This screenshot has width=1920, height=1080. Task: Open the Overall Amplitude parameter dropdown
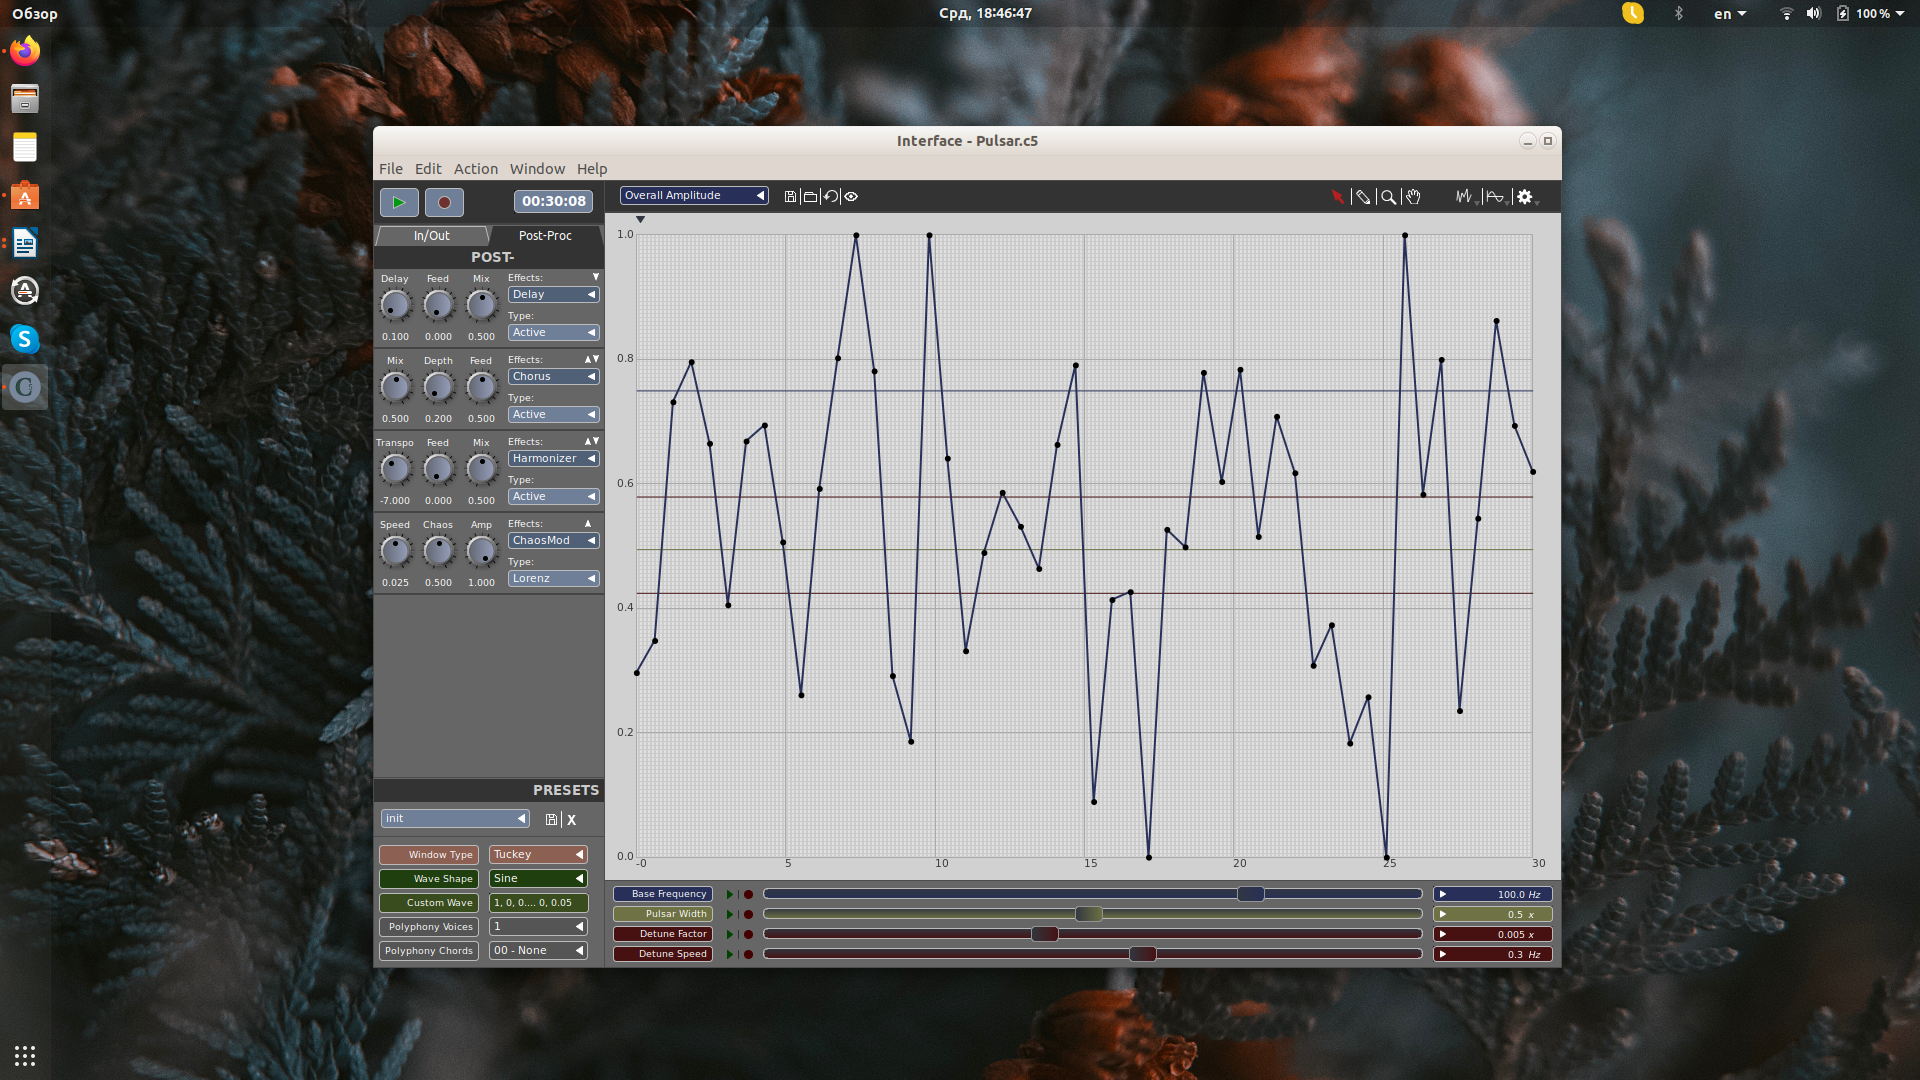coord(694,196)
